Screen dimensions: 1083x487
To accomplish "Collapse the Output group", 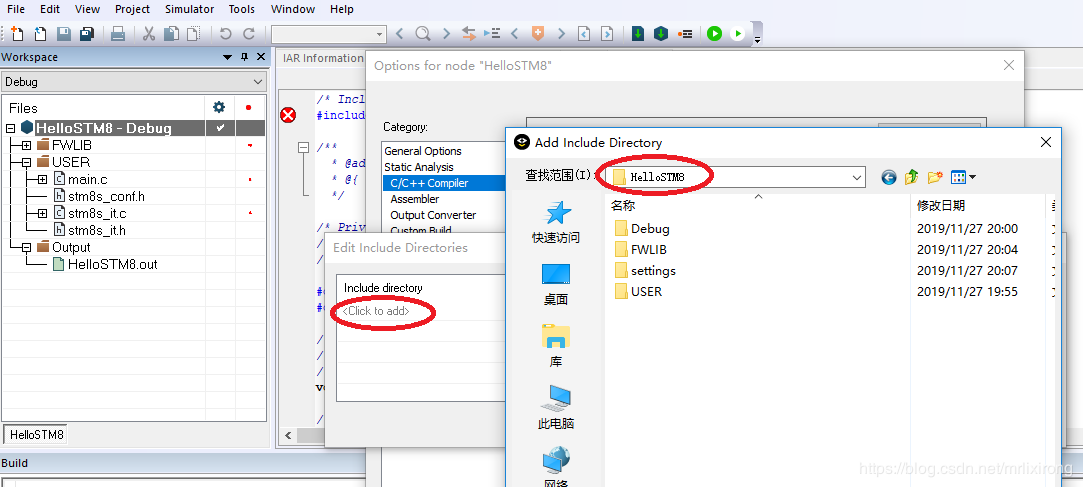I will [26, 247].
